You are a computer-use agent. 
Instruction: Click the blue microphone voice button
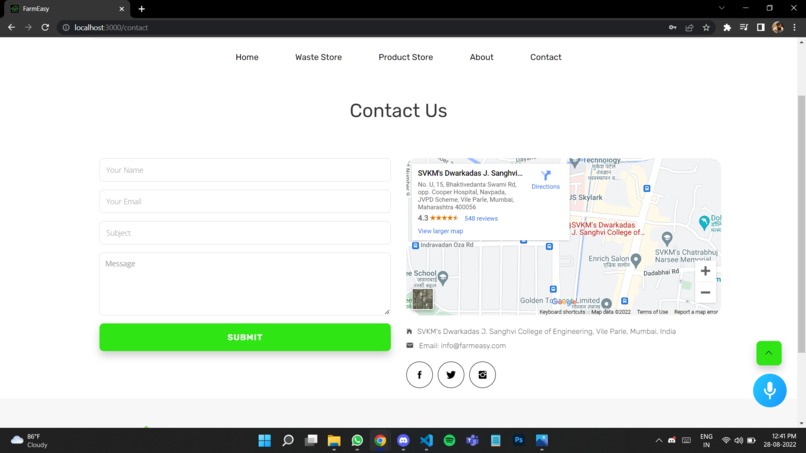pos(770,390)
